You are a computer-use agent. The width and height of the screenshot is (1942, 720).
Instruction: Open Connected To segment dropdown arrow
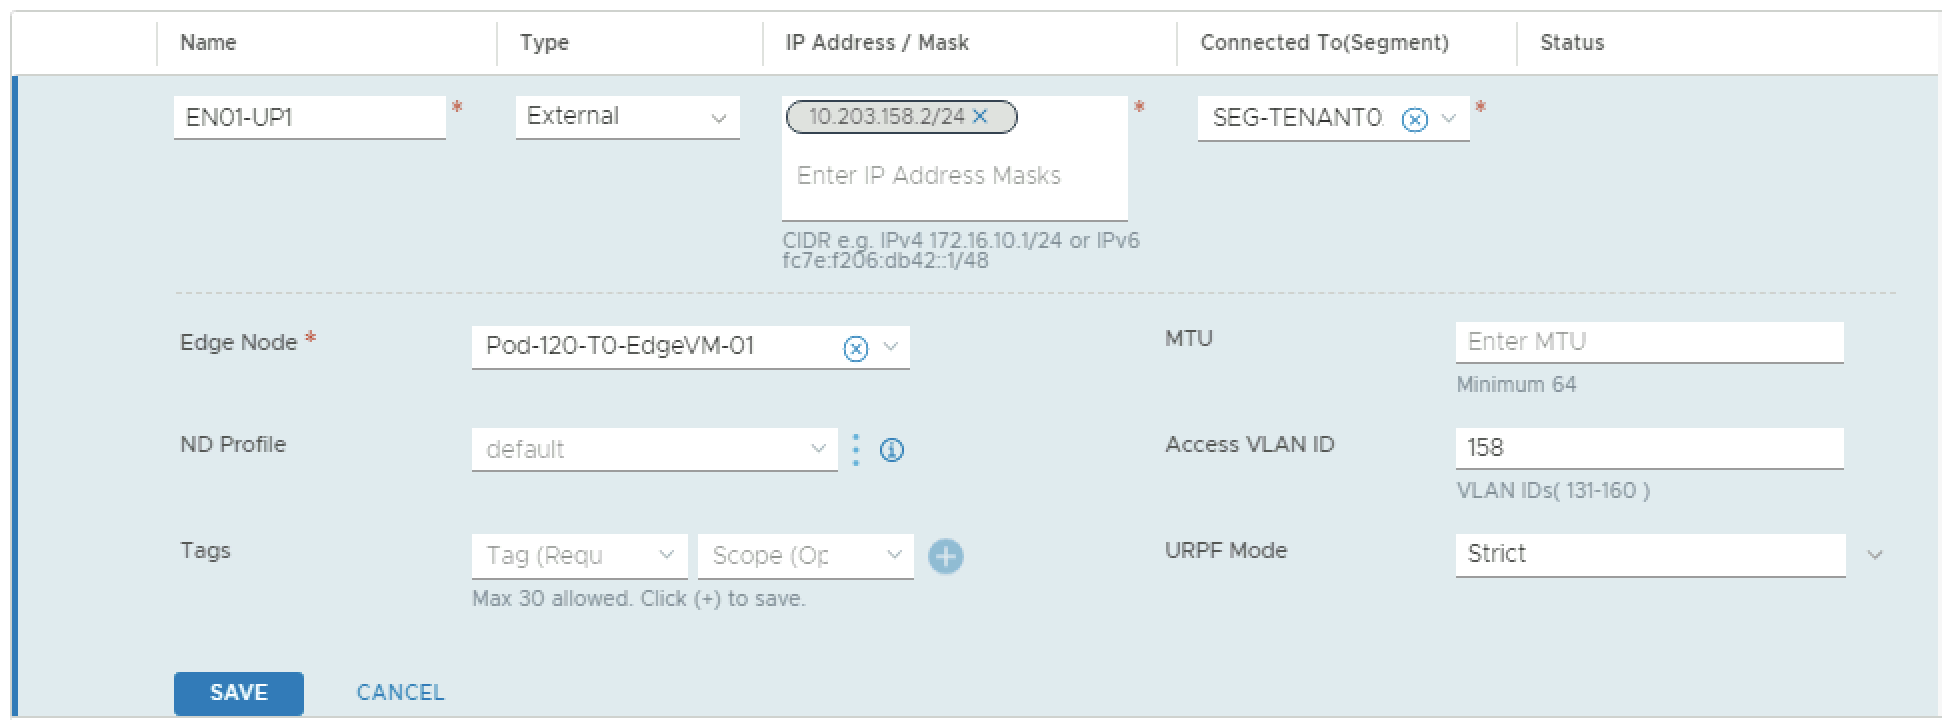click(1449, 120)
